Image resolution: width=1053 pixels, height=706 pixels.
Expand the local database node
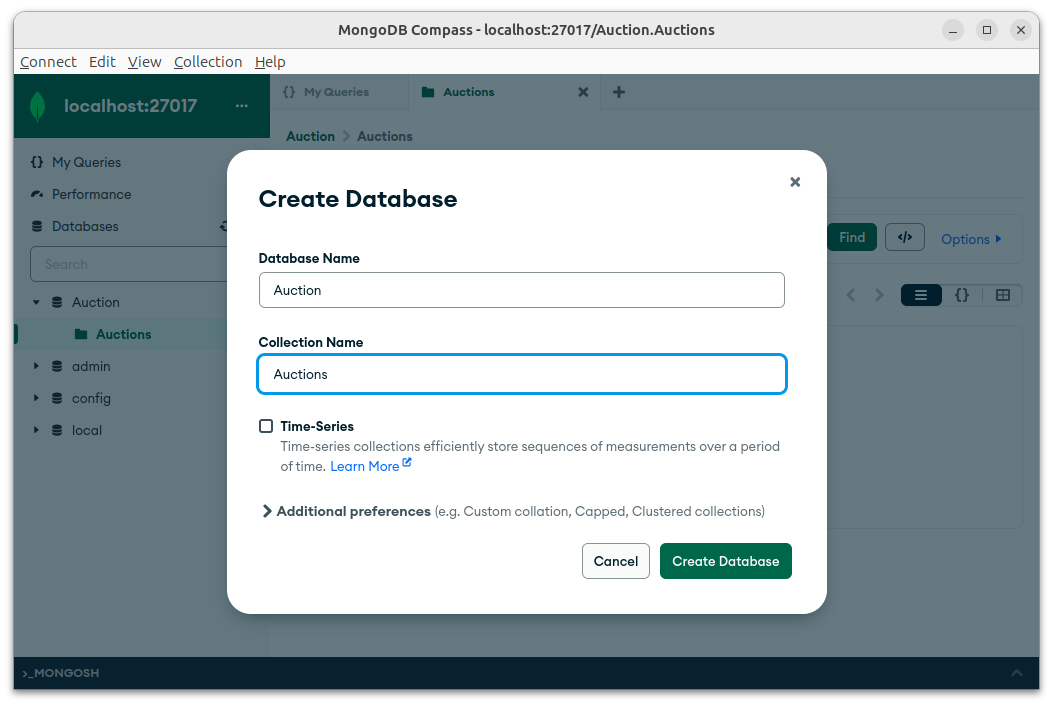(x=36, y=430)
